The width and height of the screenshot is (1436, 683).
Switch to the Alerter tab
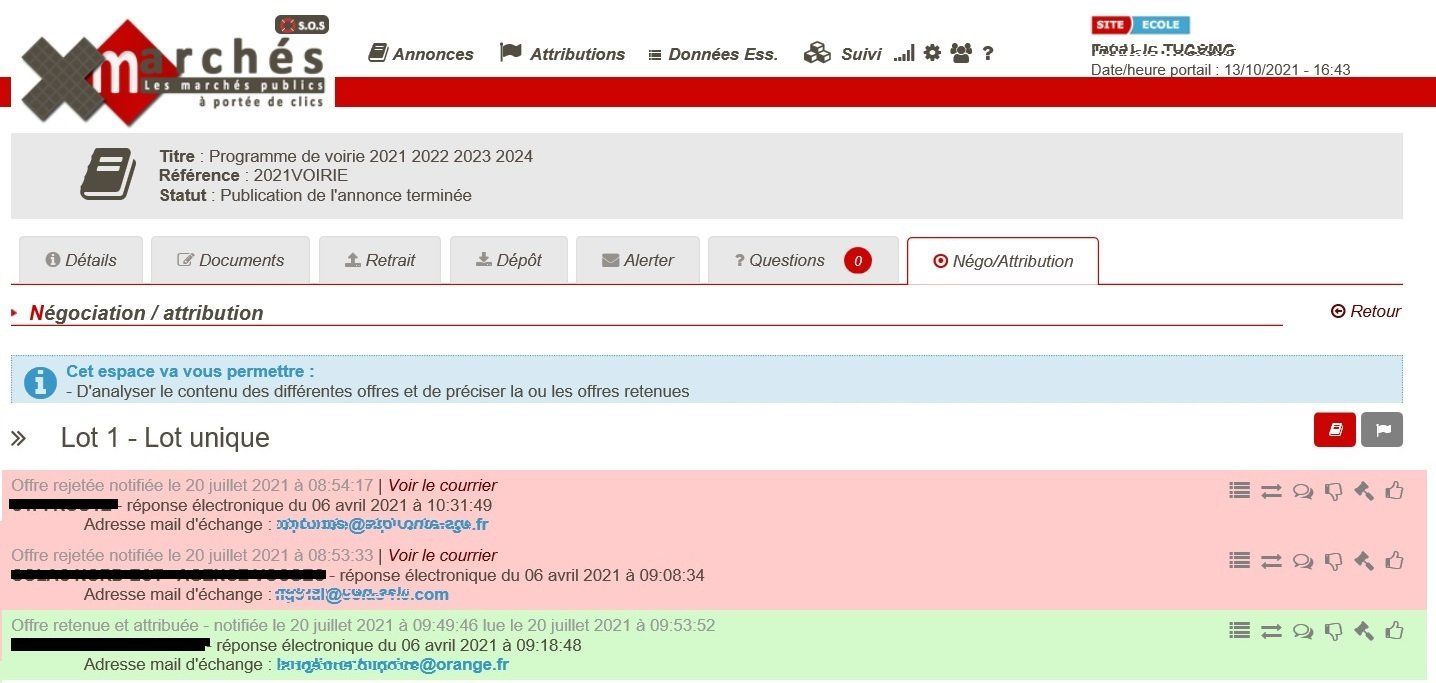point(638,260)
